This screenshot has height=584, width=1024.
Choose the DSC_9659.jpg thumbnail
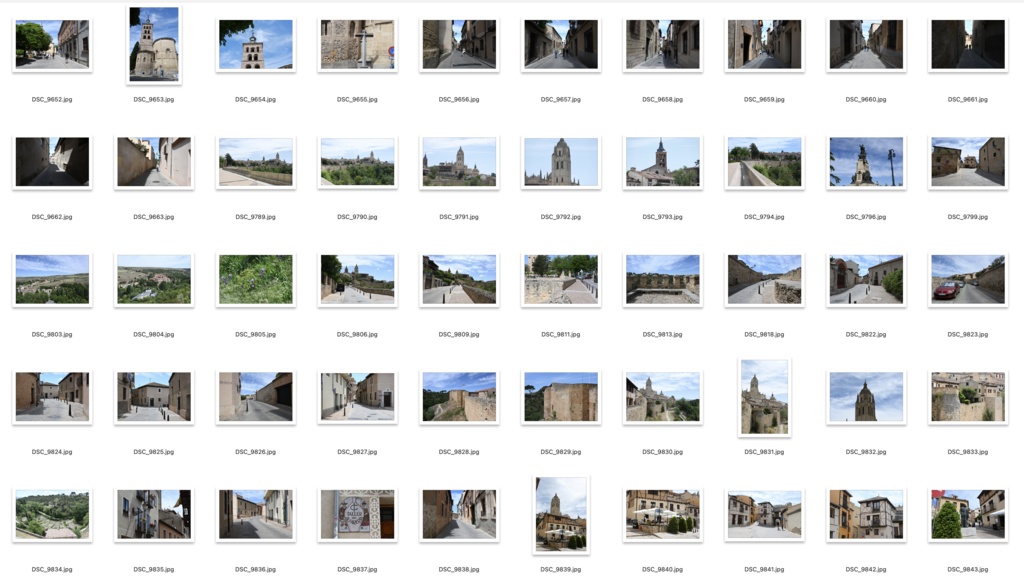point(764,44)
